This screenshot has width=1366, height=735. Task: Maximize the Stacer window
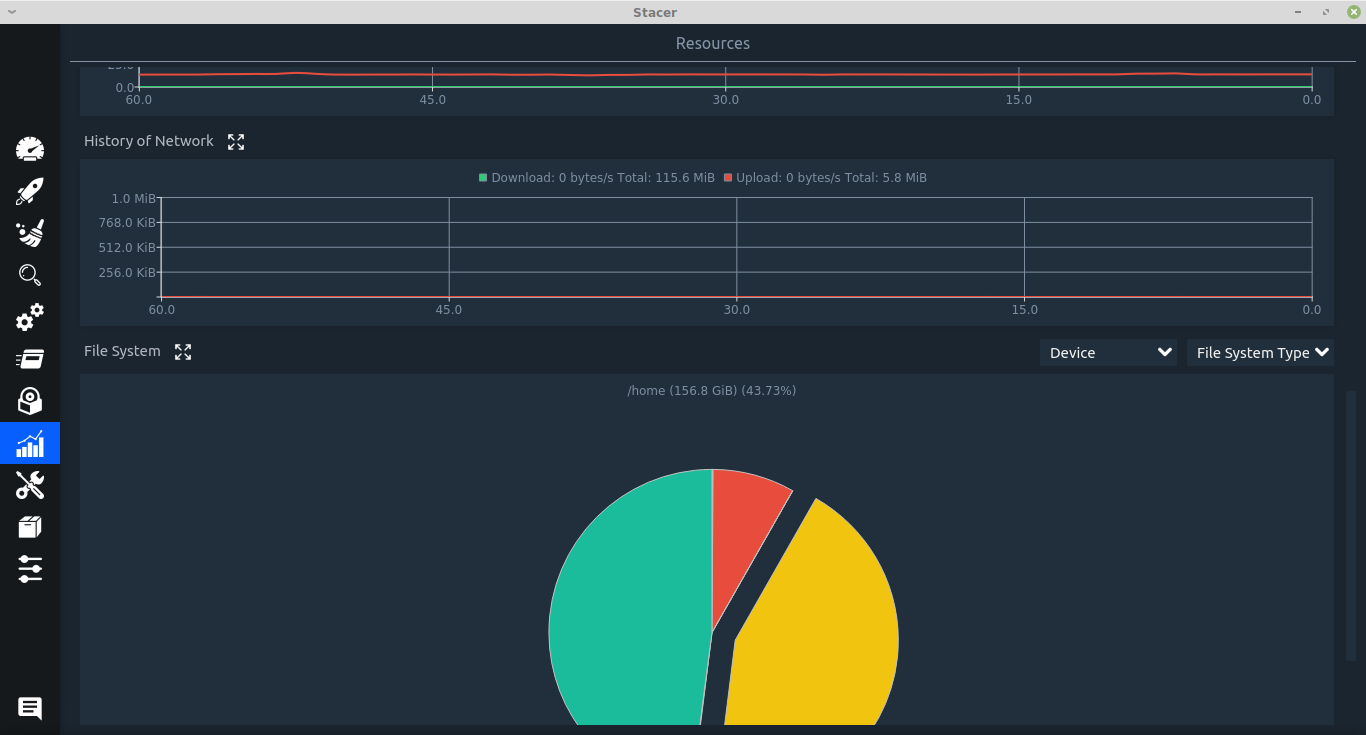click(1326, 12)
